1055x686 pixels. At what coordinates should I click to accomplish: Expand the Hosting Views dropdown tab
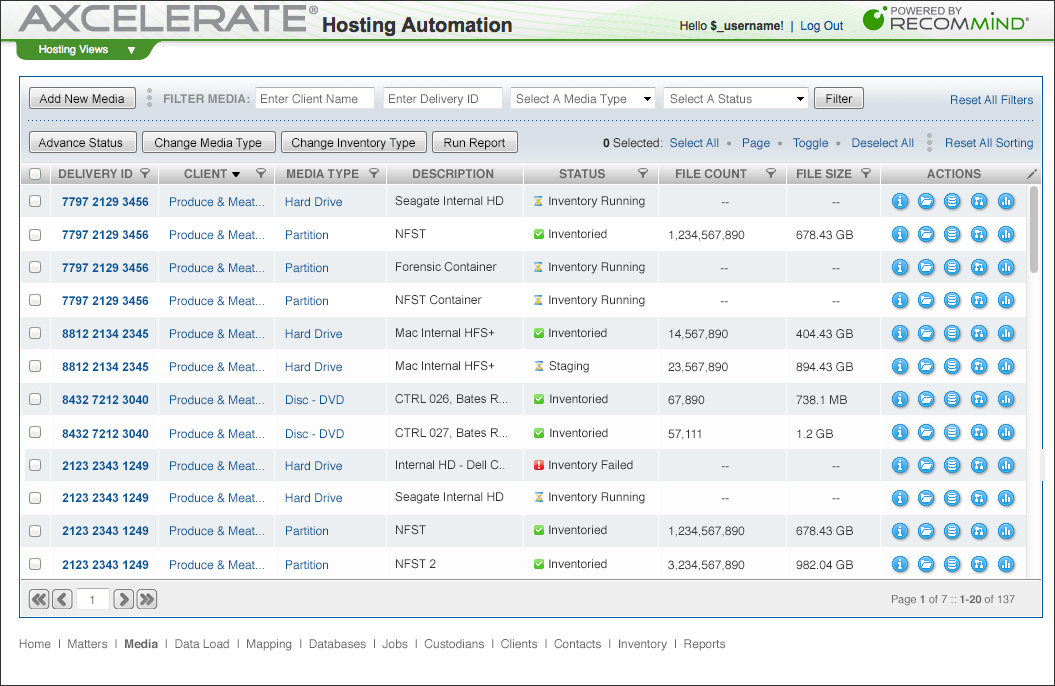[87, 50]
